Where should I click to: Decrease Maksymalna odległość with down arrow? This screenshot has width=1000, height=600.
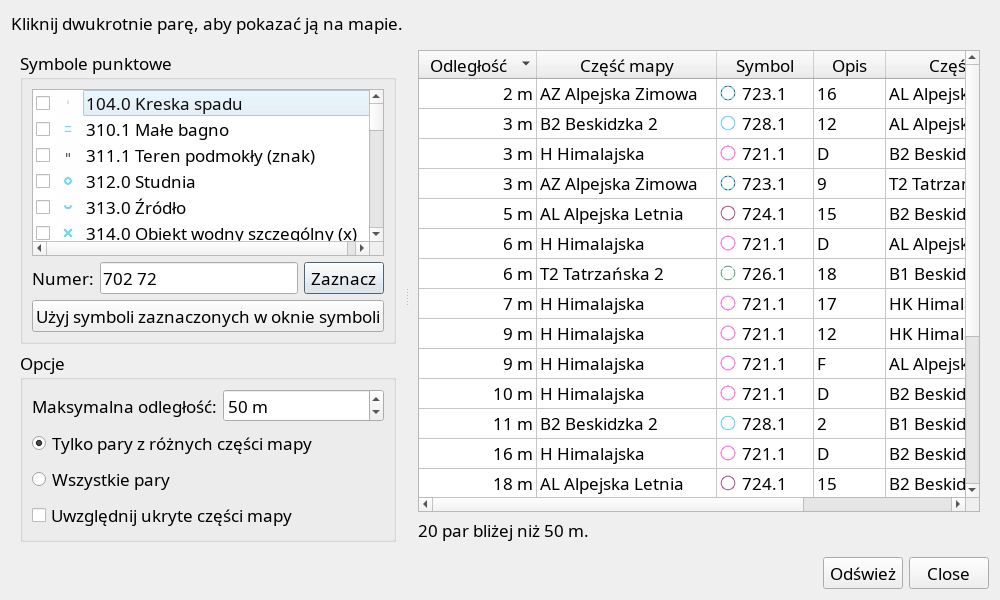click(x=376, y=412)
